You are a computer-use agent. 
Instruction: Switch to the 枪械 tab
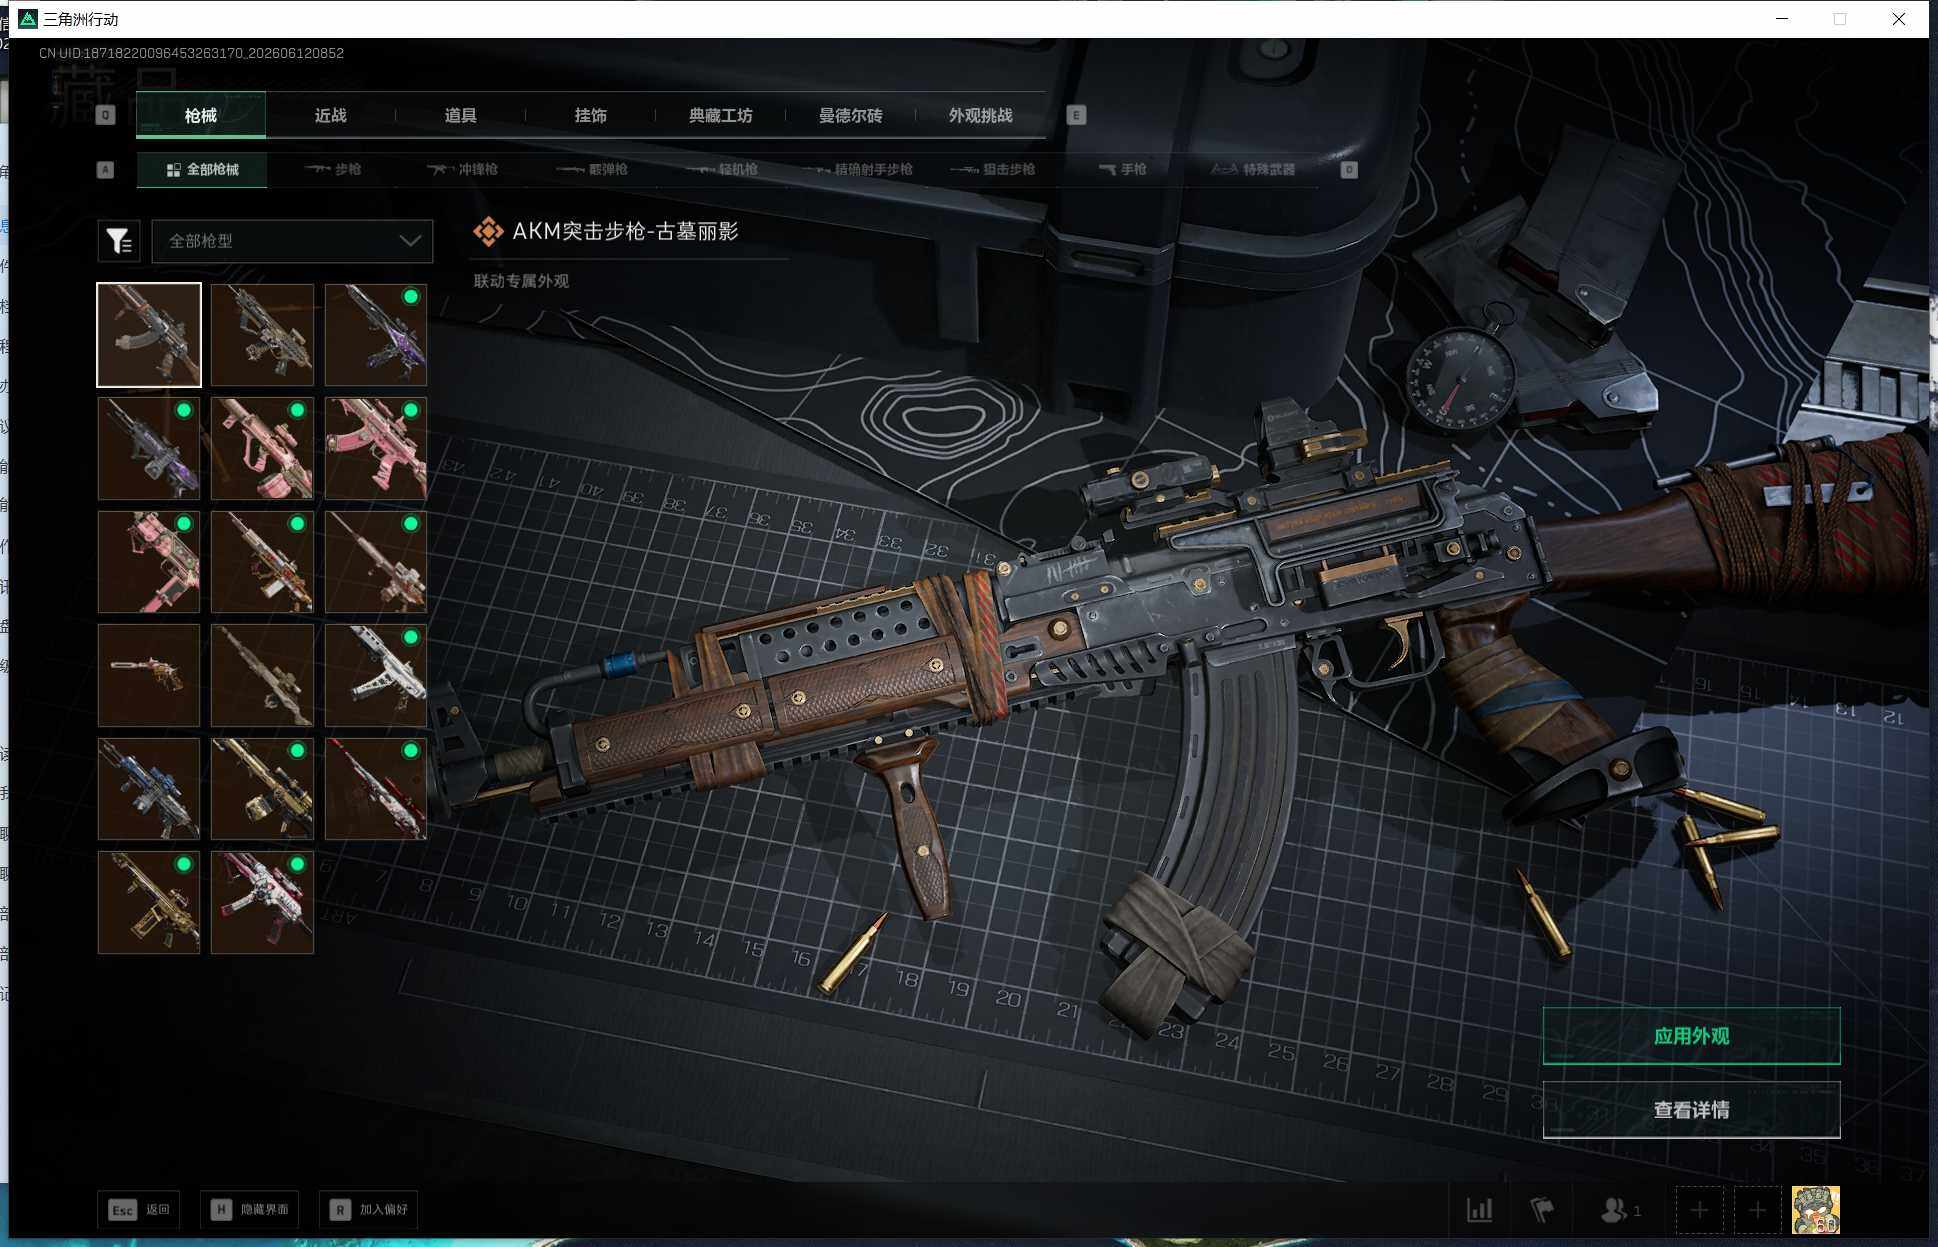201,115
